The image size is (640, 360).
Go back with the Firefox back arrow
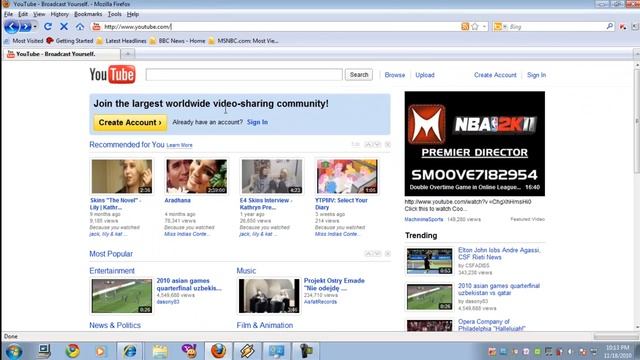point(11,27)
